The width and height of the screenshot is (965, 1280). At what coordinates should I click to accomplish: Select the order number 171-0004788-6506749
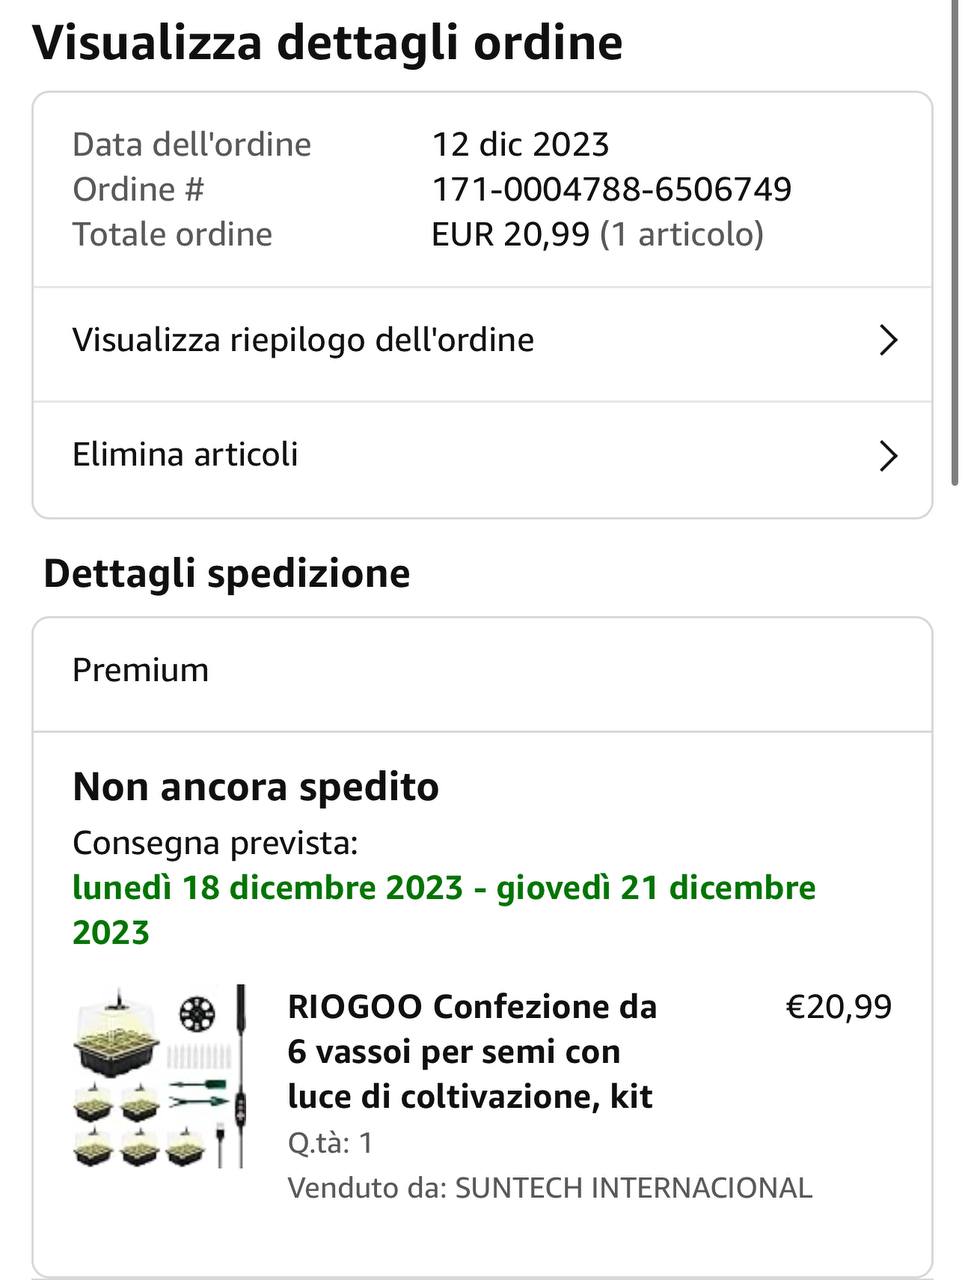click(611, 189)
